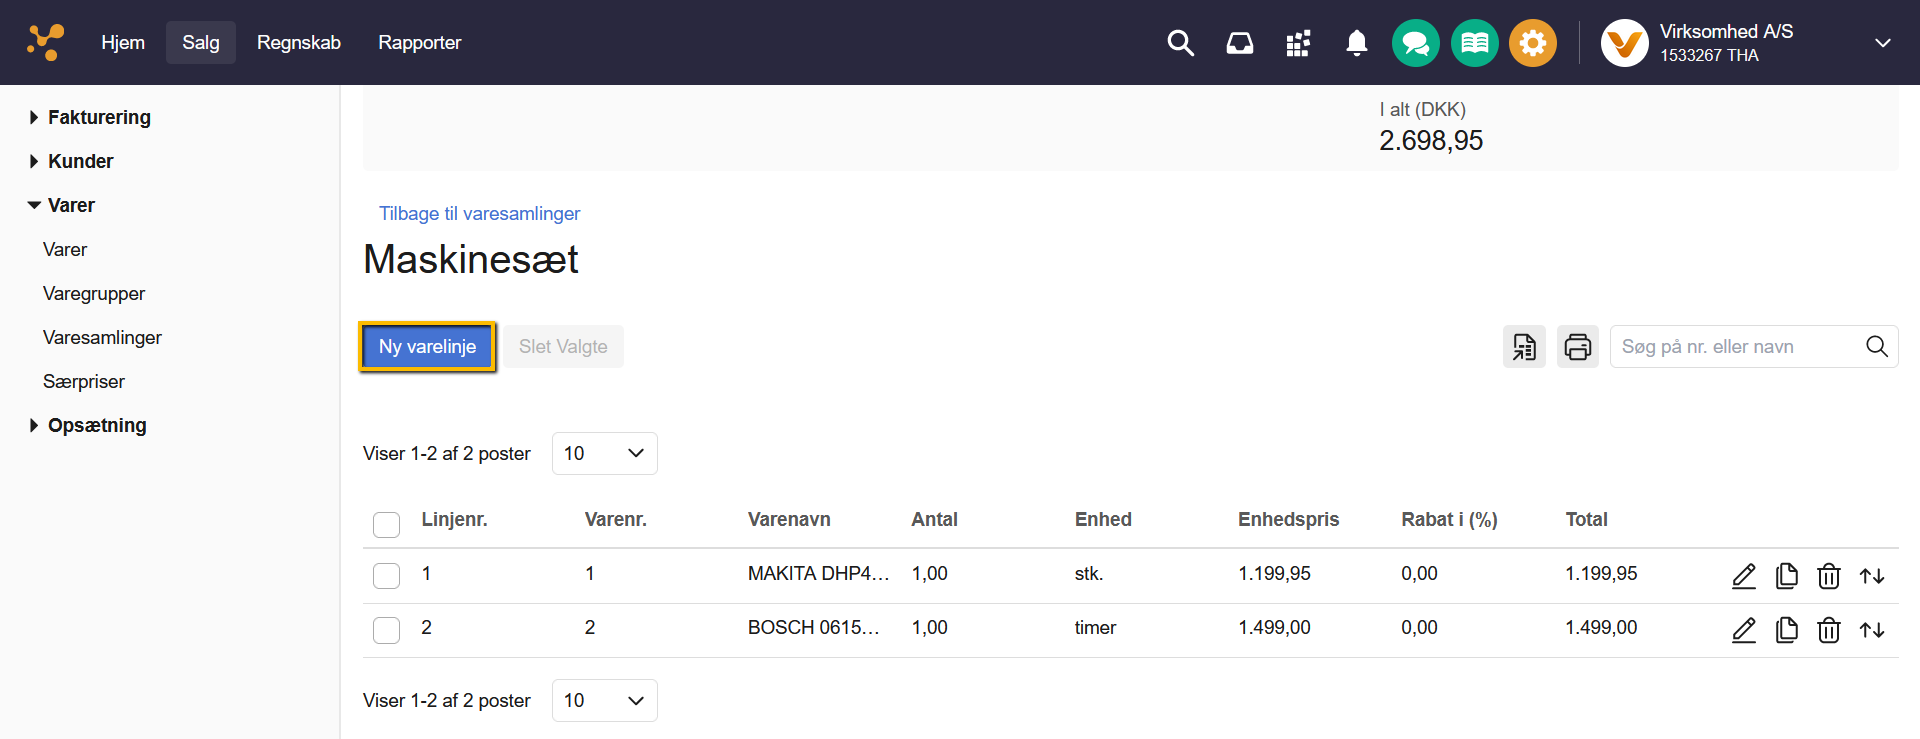Open the orange settings gear icon
1920x739 pixels.
1532,43
